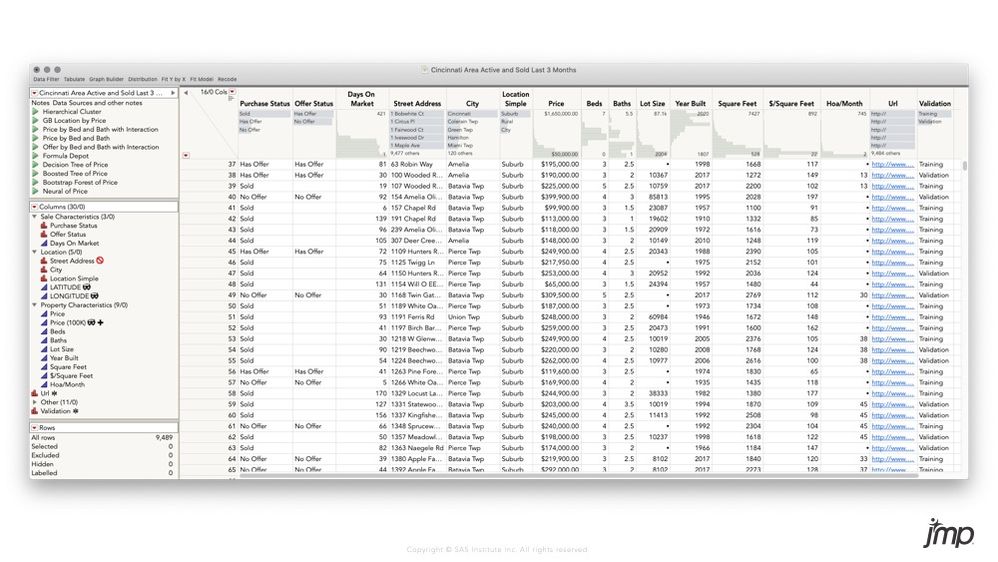Click the 'Union Twp' city cell
This screenshot has width=998, height=562.
point(464,317)
